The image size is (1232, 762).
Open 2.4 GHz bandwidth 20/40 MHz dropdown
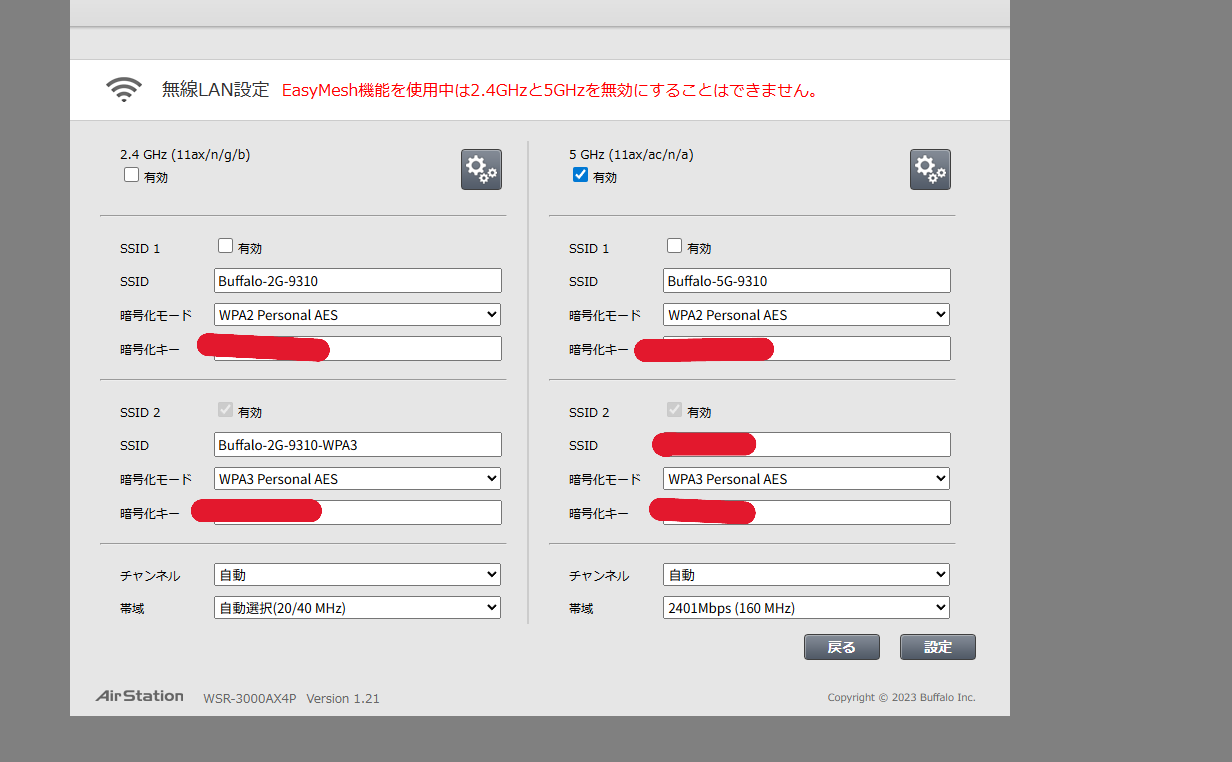coord(357,607)
